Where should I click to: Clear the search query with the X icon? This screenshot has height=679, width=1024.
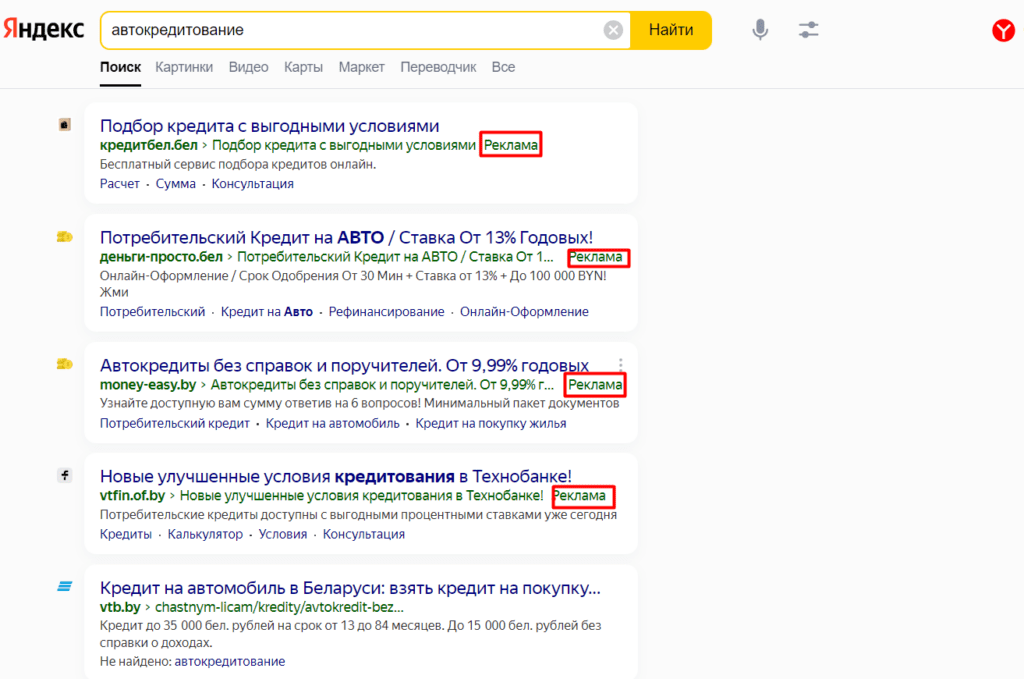click(613, 30)
